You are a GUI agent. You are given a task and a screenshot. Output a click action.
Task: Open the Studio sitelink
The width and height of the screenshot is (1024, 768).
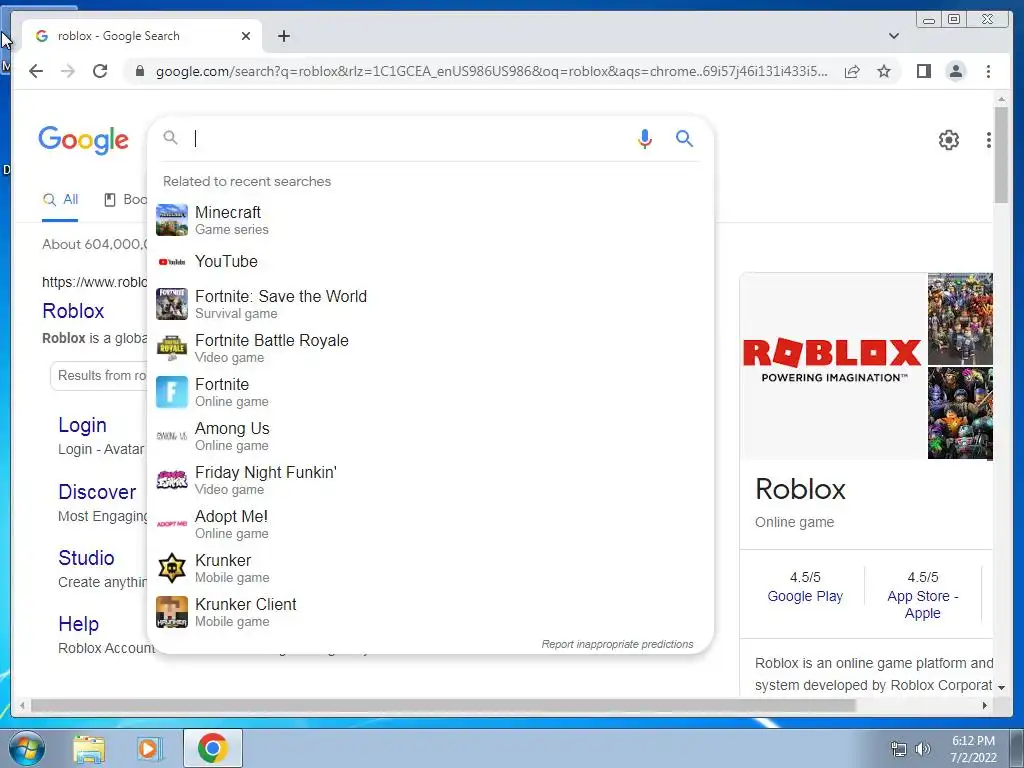86,558
